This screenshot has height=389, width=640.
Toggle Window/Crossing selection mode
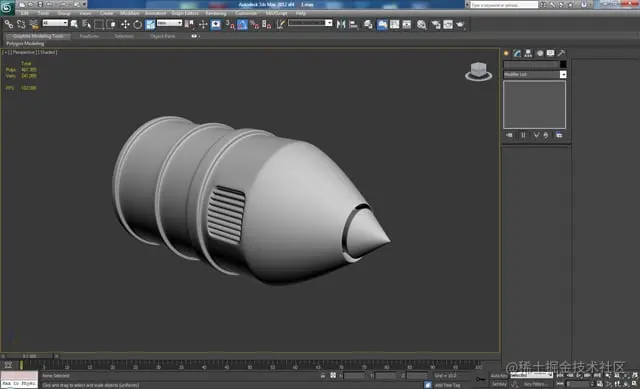[111, 24]
